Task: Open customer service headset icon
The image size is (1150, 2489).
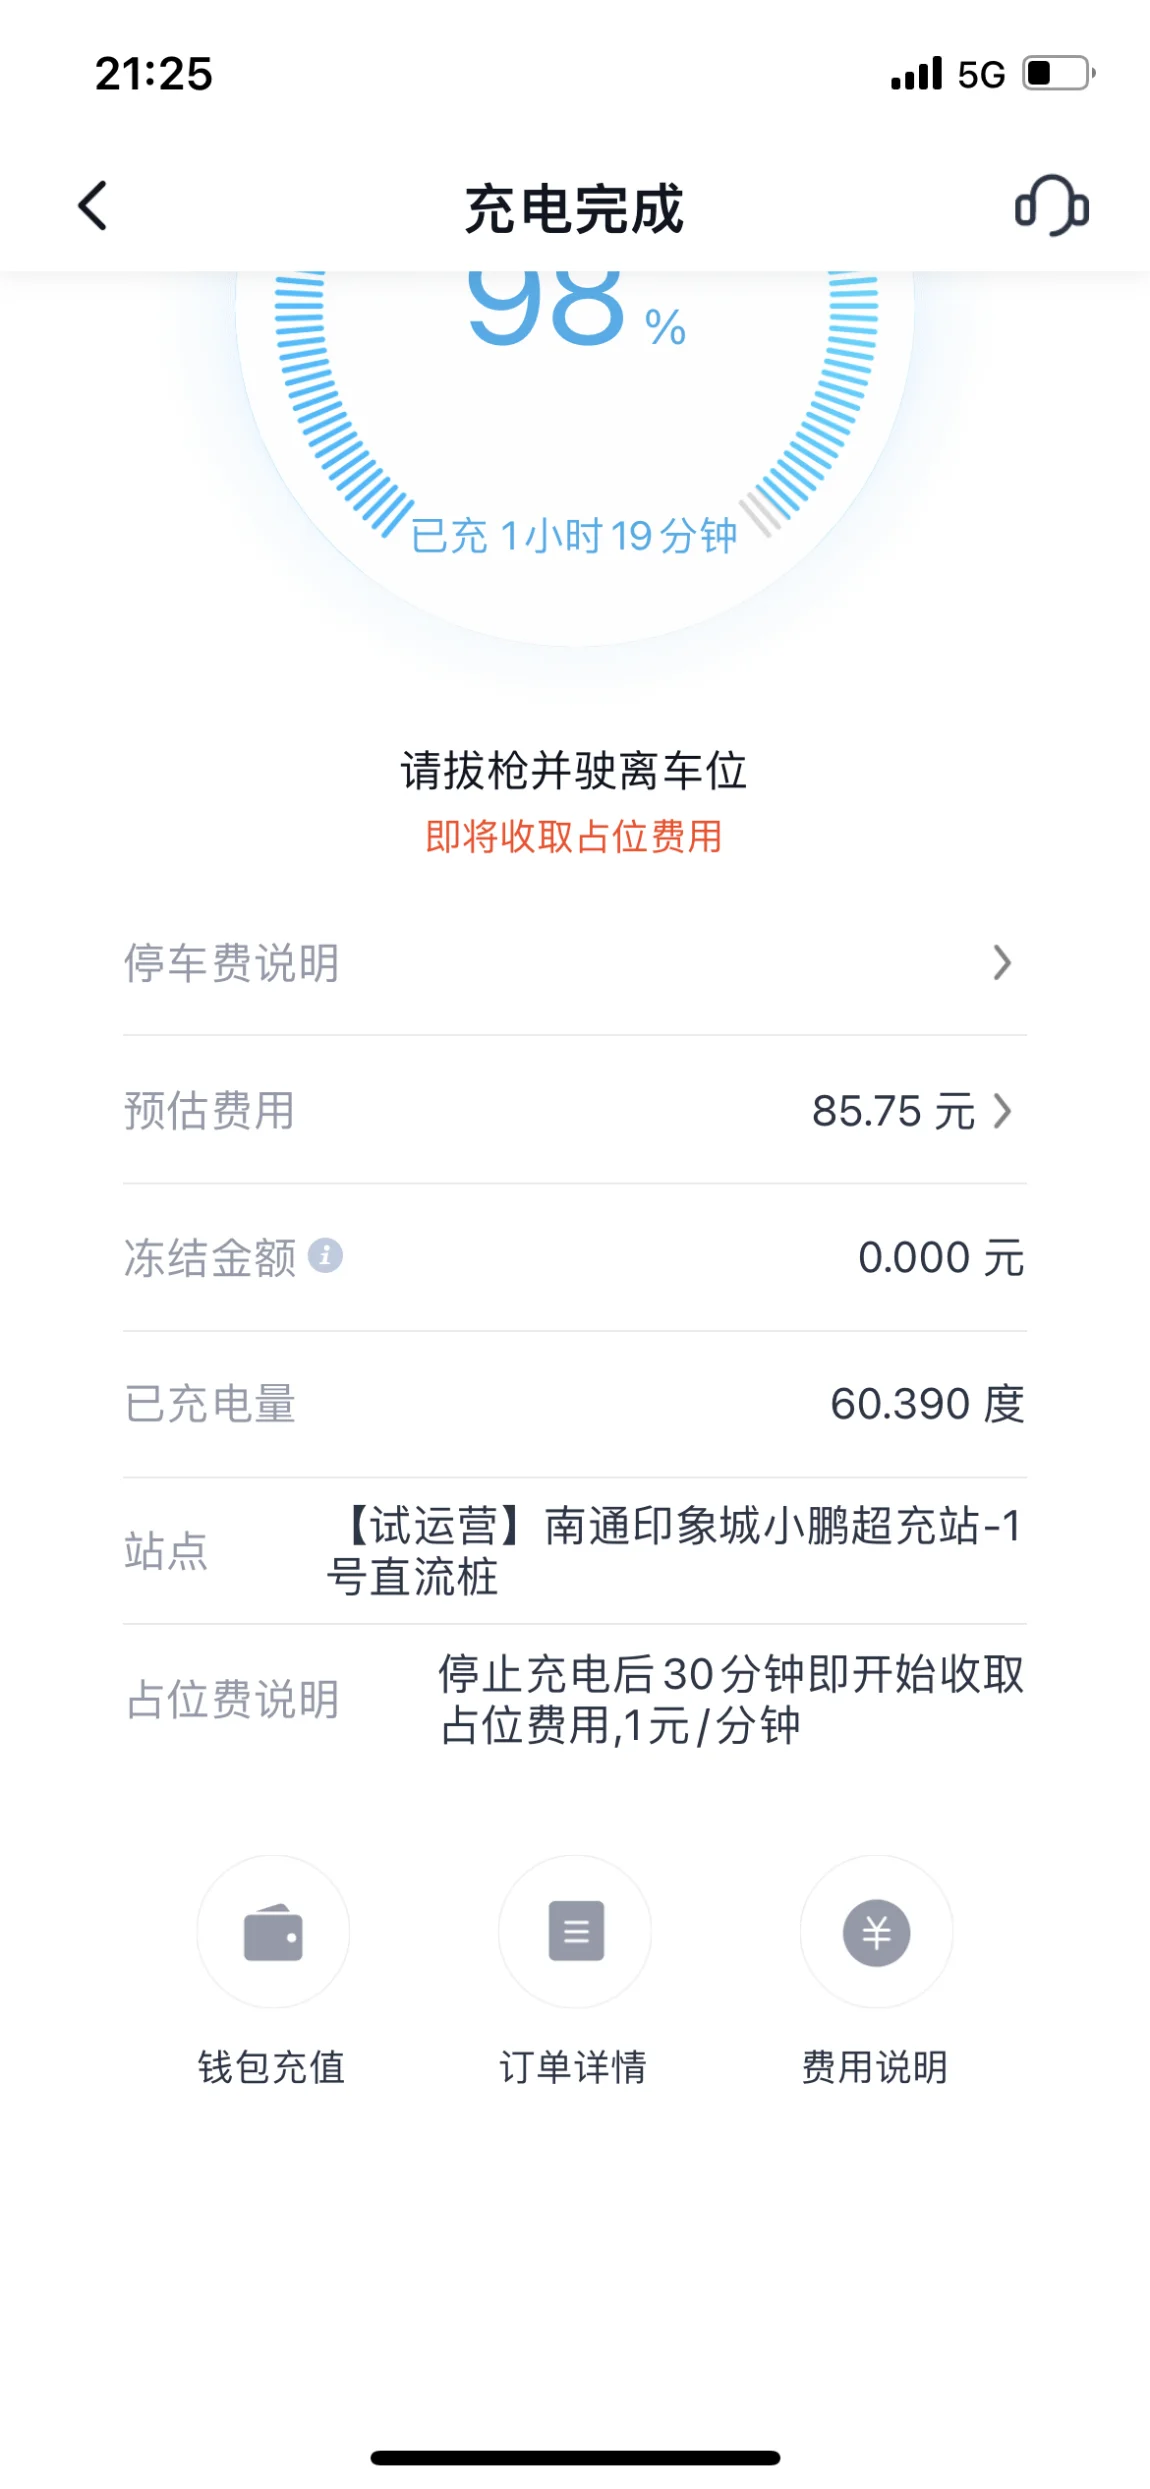Action: click(1052, 206)
